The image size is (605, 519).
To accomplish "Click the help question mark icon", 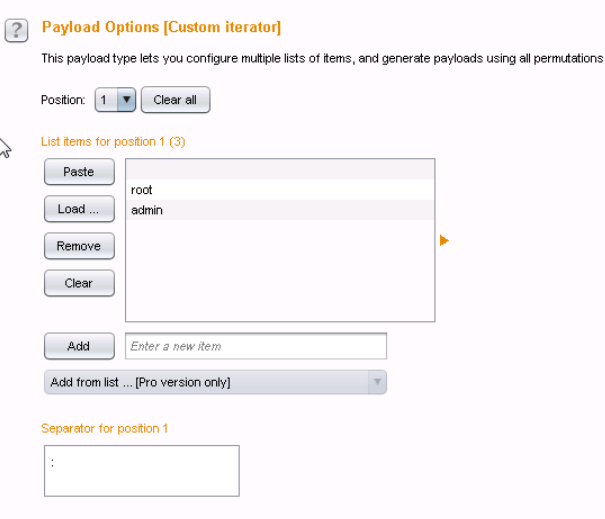I will point(16,31).
